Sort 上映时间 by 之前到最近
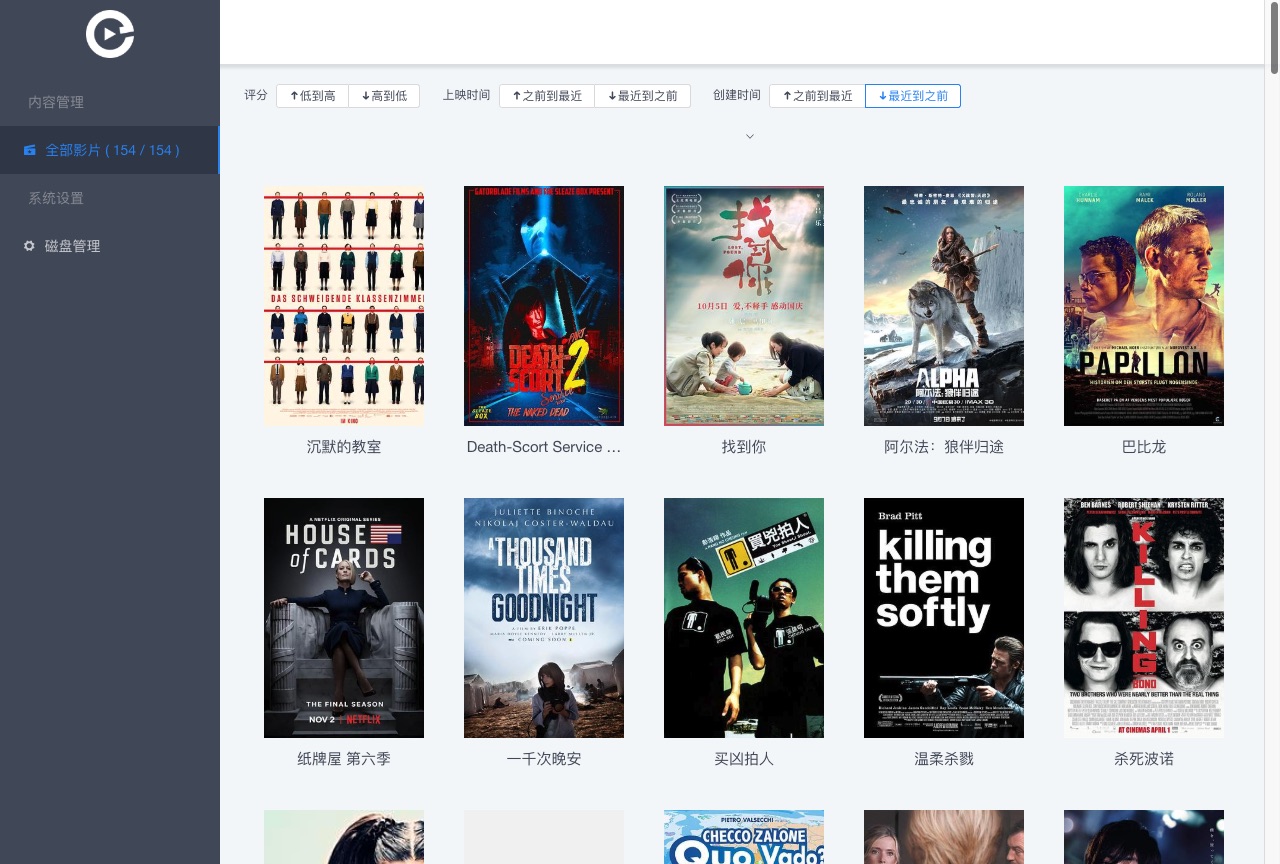Screen dimensions: 1280x864 (547, 96)
